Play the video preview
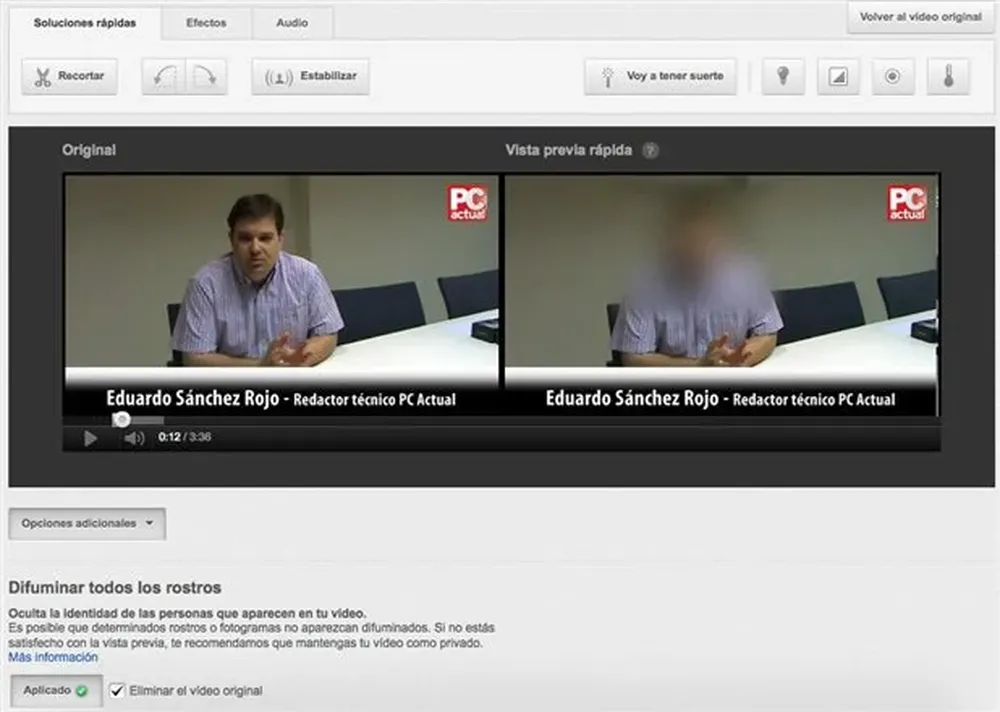The height and width of the screenshot is (712, 1000). (x=90, y=438)
